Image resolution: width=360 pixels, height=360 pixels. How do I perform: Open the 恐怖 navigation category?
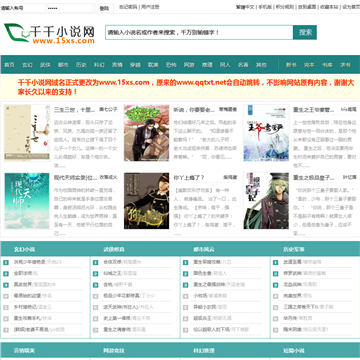[x=171, y=65]
